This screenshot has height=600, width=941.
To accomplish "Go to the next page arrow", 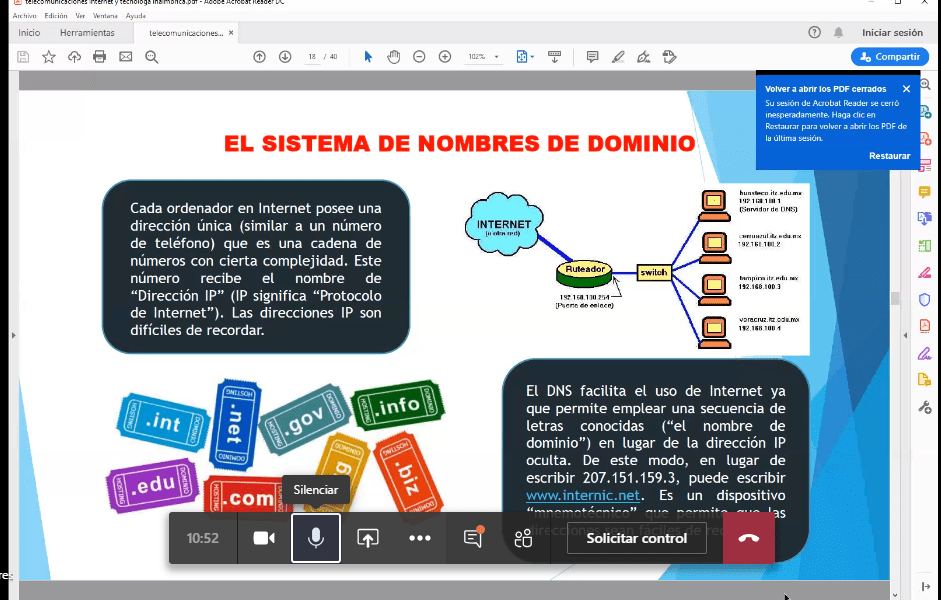I will 285,57.
